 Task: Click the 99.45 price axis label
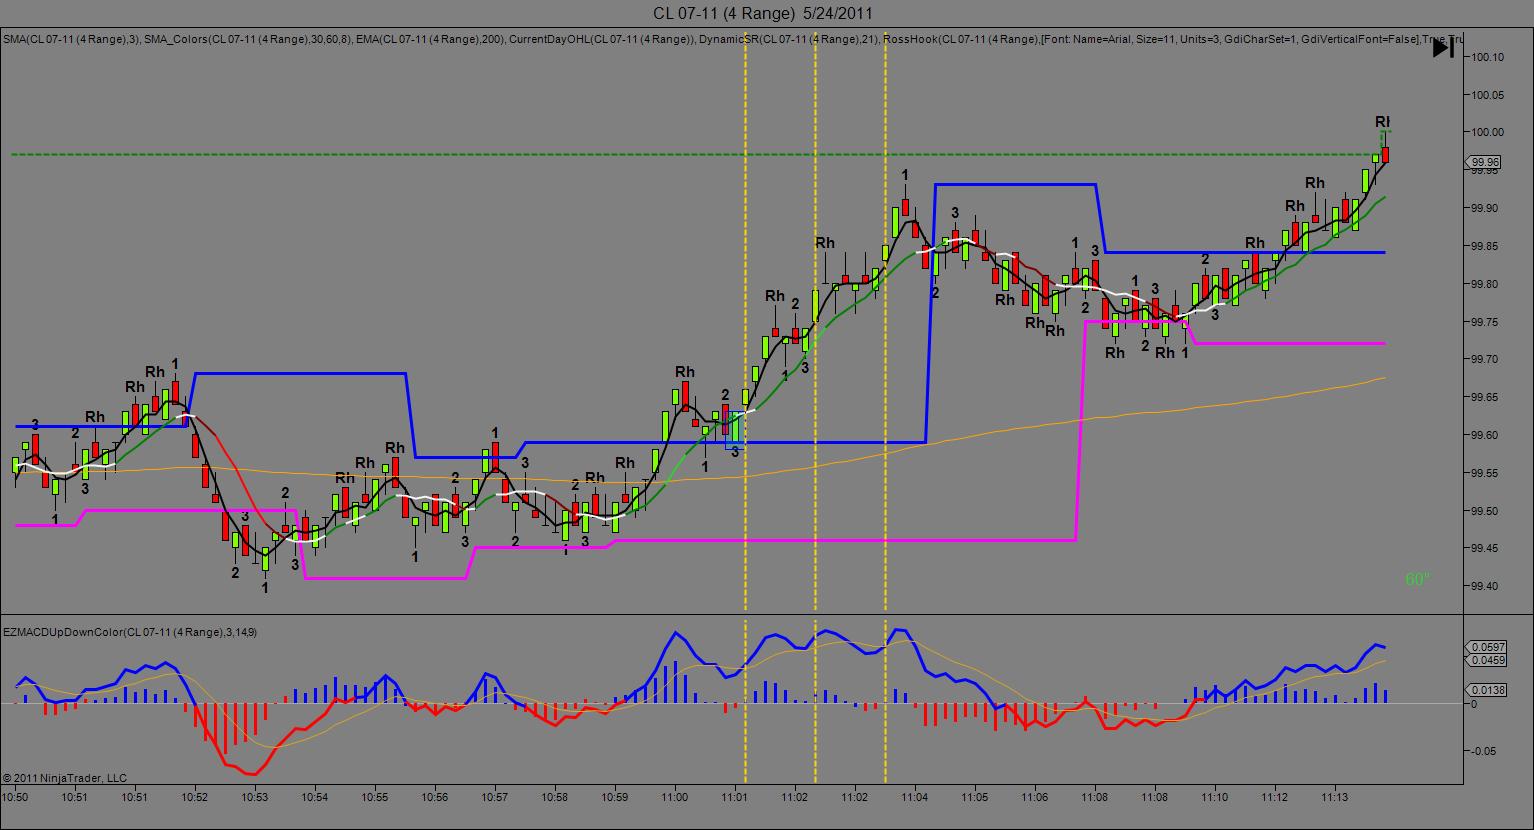pyautogui.click(x=1486, y=548)
